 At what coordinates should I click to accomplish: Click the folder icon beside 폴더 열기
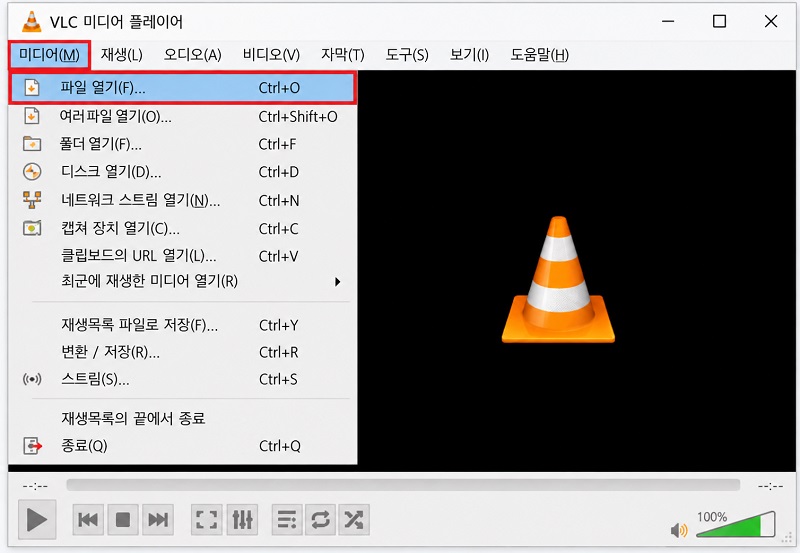click(32, 144)
